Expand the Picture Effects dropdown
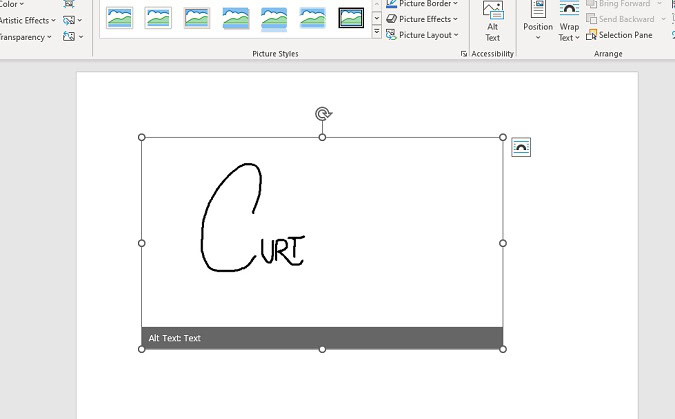Image resolution: width=675 pixels, height=419 pixels. [x=422, y=19]
